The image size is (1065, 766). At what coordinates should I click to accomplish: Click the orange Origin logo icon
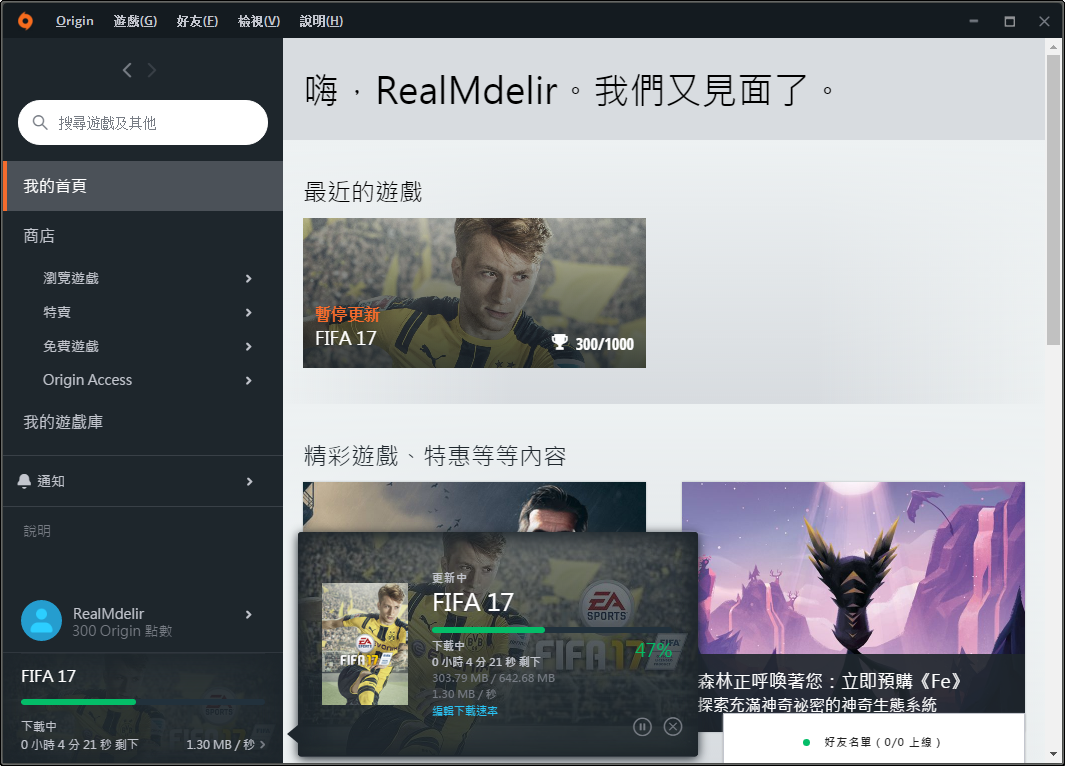25,21
